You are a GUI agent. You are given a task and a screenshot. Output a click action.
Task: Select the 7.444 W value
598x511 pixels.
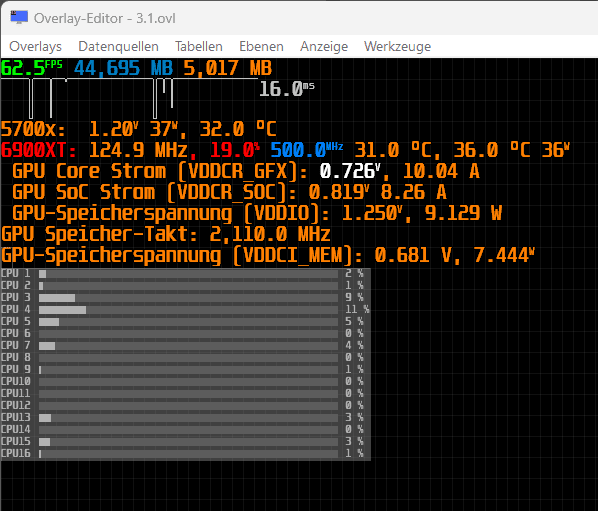504,255
